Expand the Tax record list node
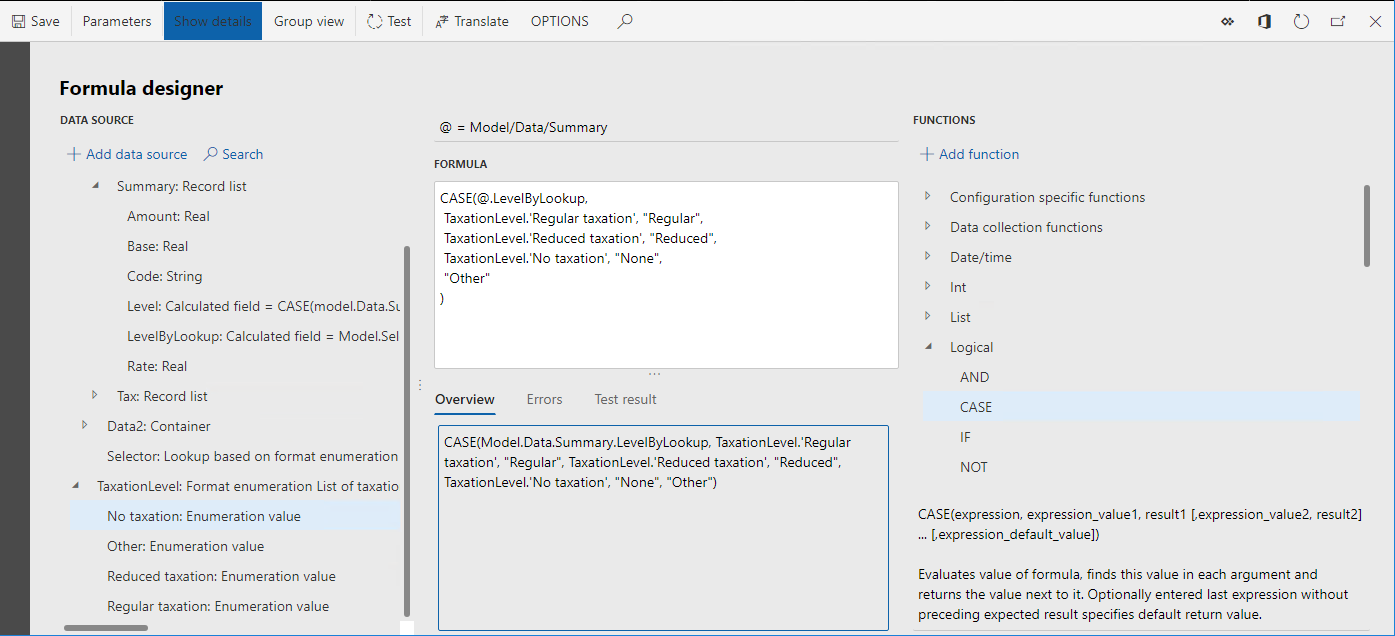 [96, 396]
